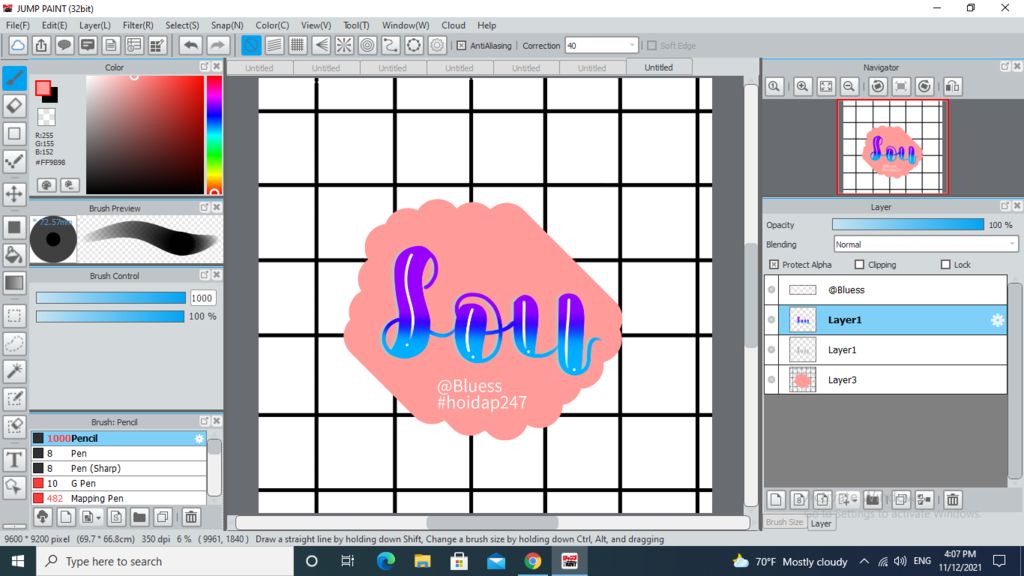
Task: Open the File menu
Action: [18, 25]
